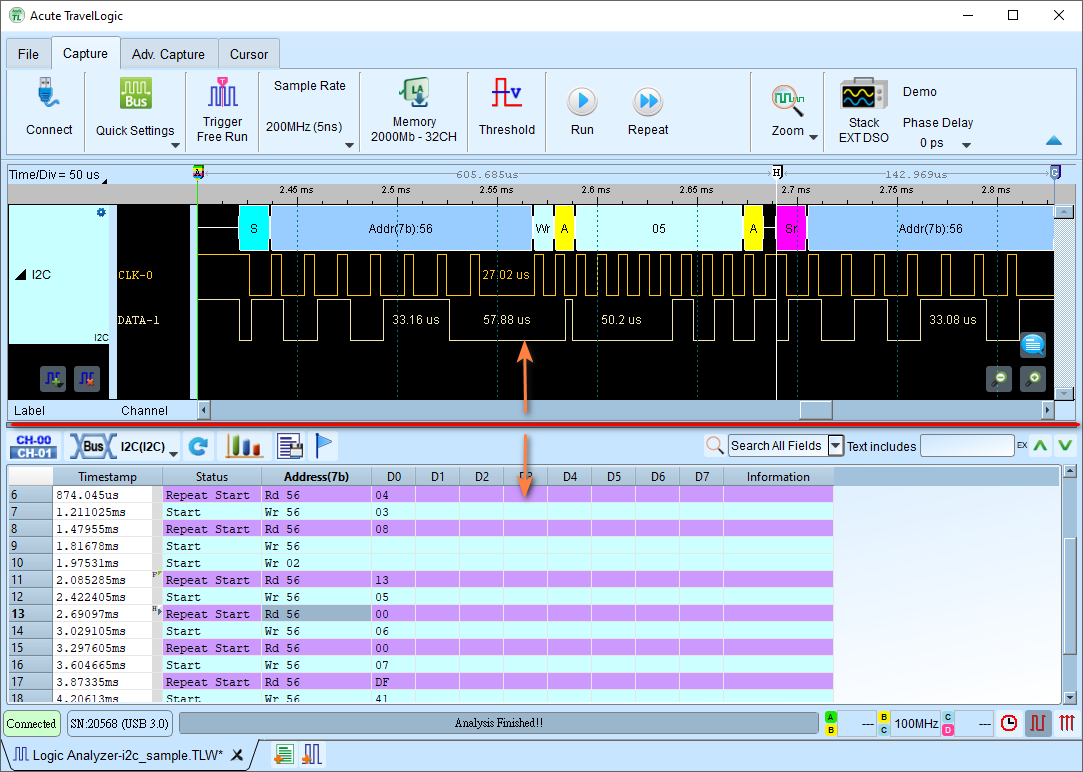Find next match with down arrow
Screen dimensions: 1083x772
1065,446
